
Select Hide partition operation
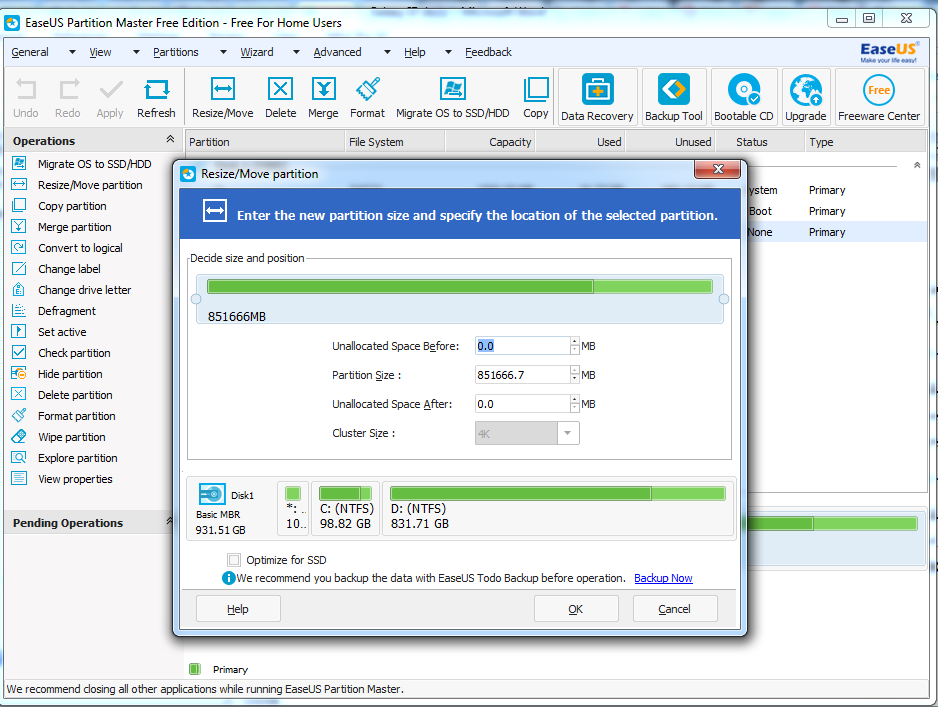[70, 374]
